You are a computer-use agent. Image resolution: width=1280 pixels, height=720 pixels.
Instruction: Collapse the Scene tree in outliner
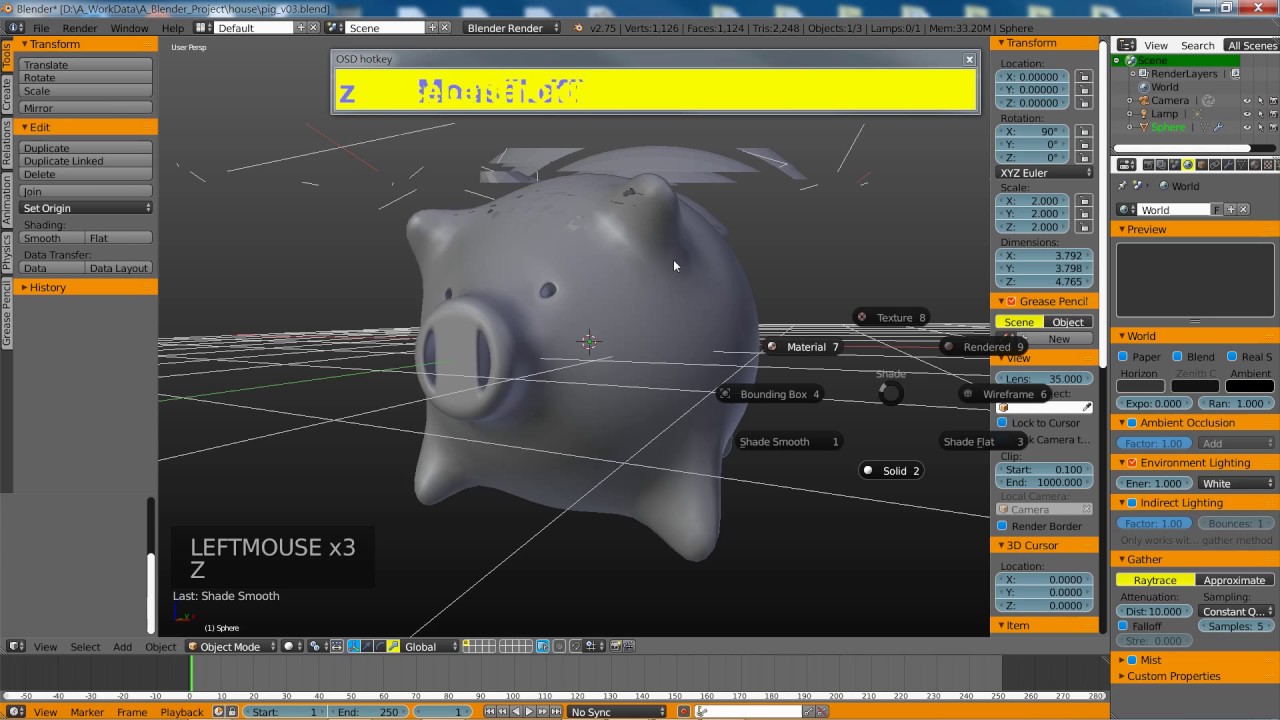pos(1117,61)
